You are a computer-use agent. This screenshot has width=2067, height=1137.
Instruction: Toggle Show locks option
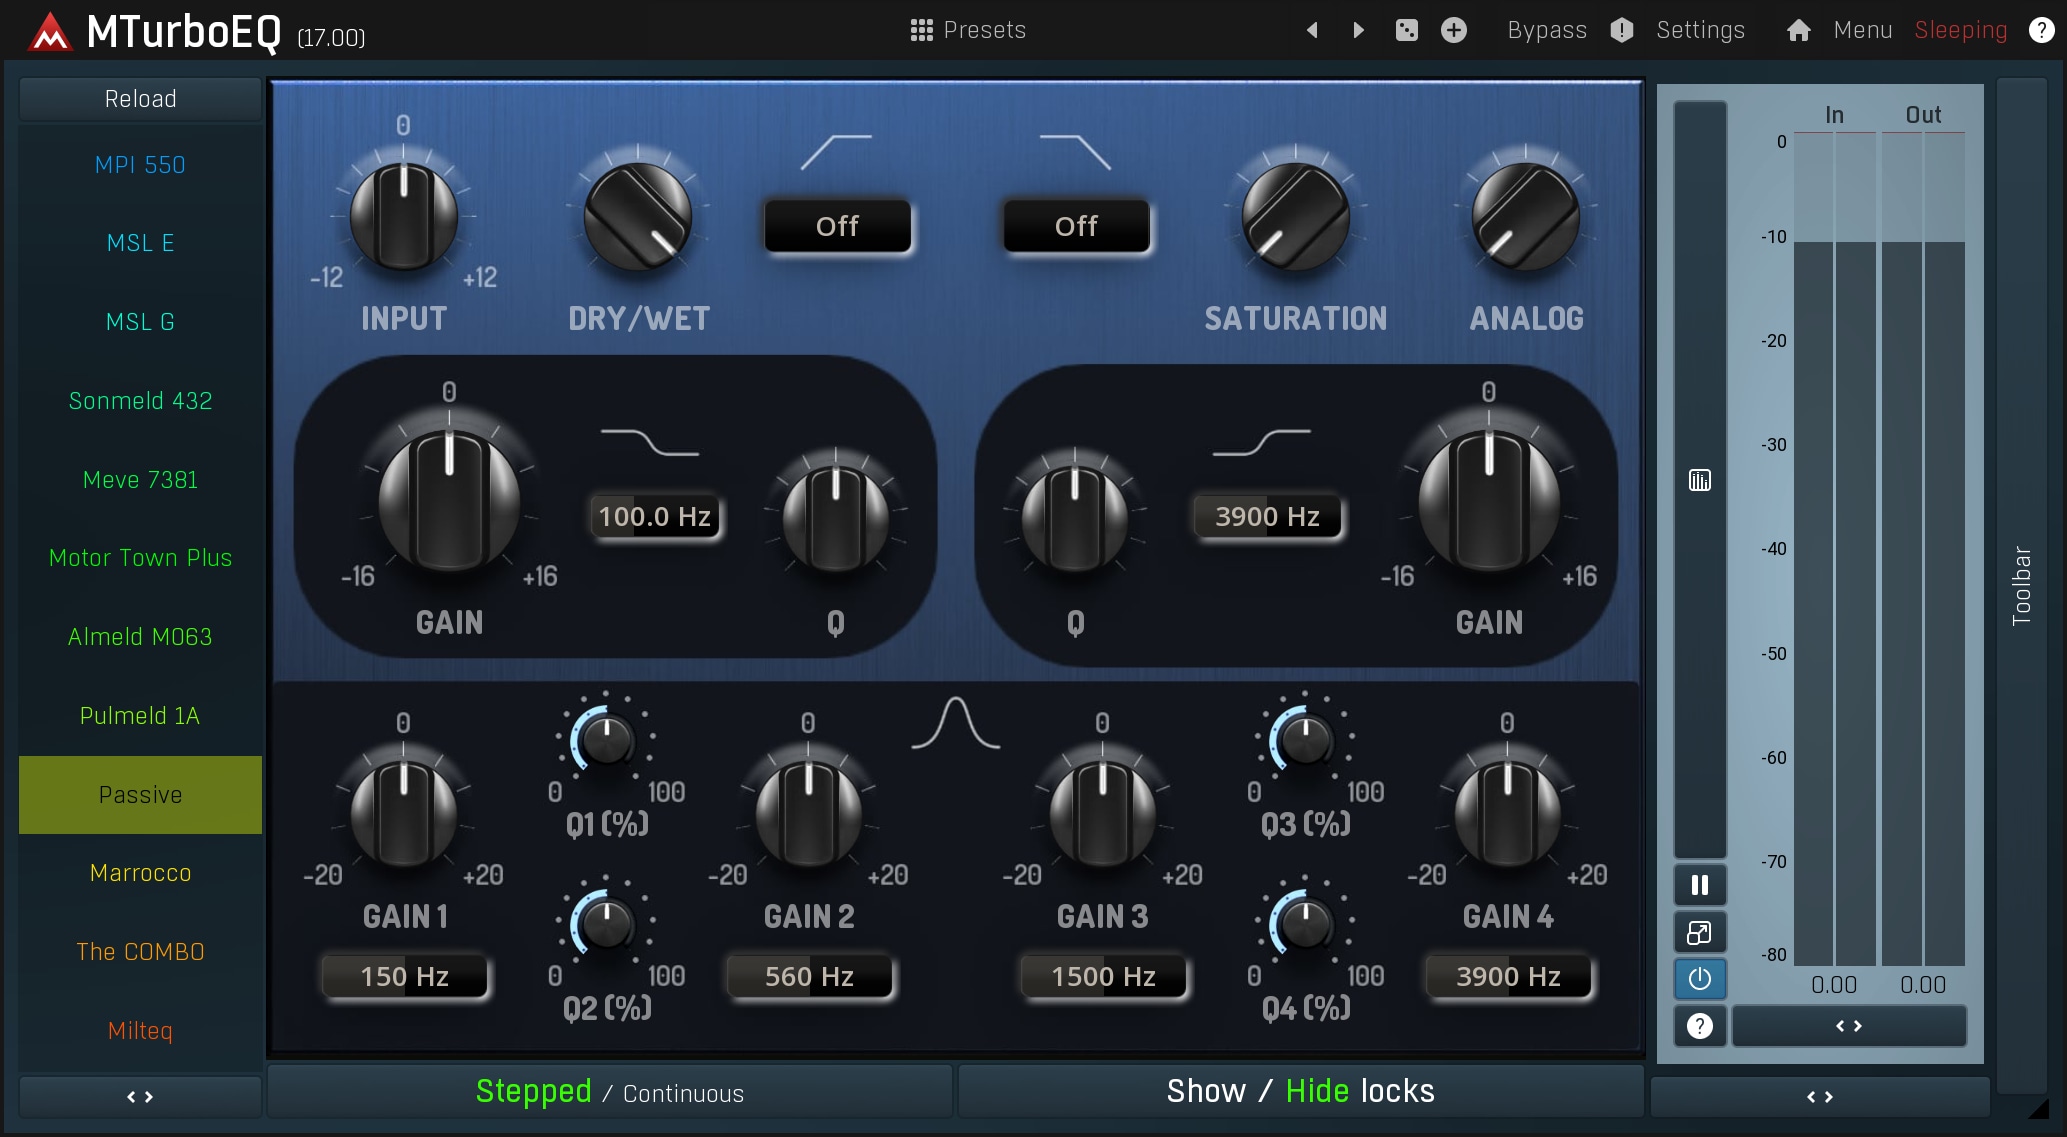point(1205,1091)
